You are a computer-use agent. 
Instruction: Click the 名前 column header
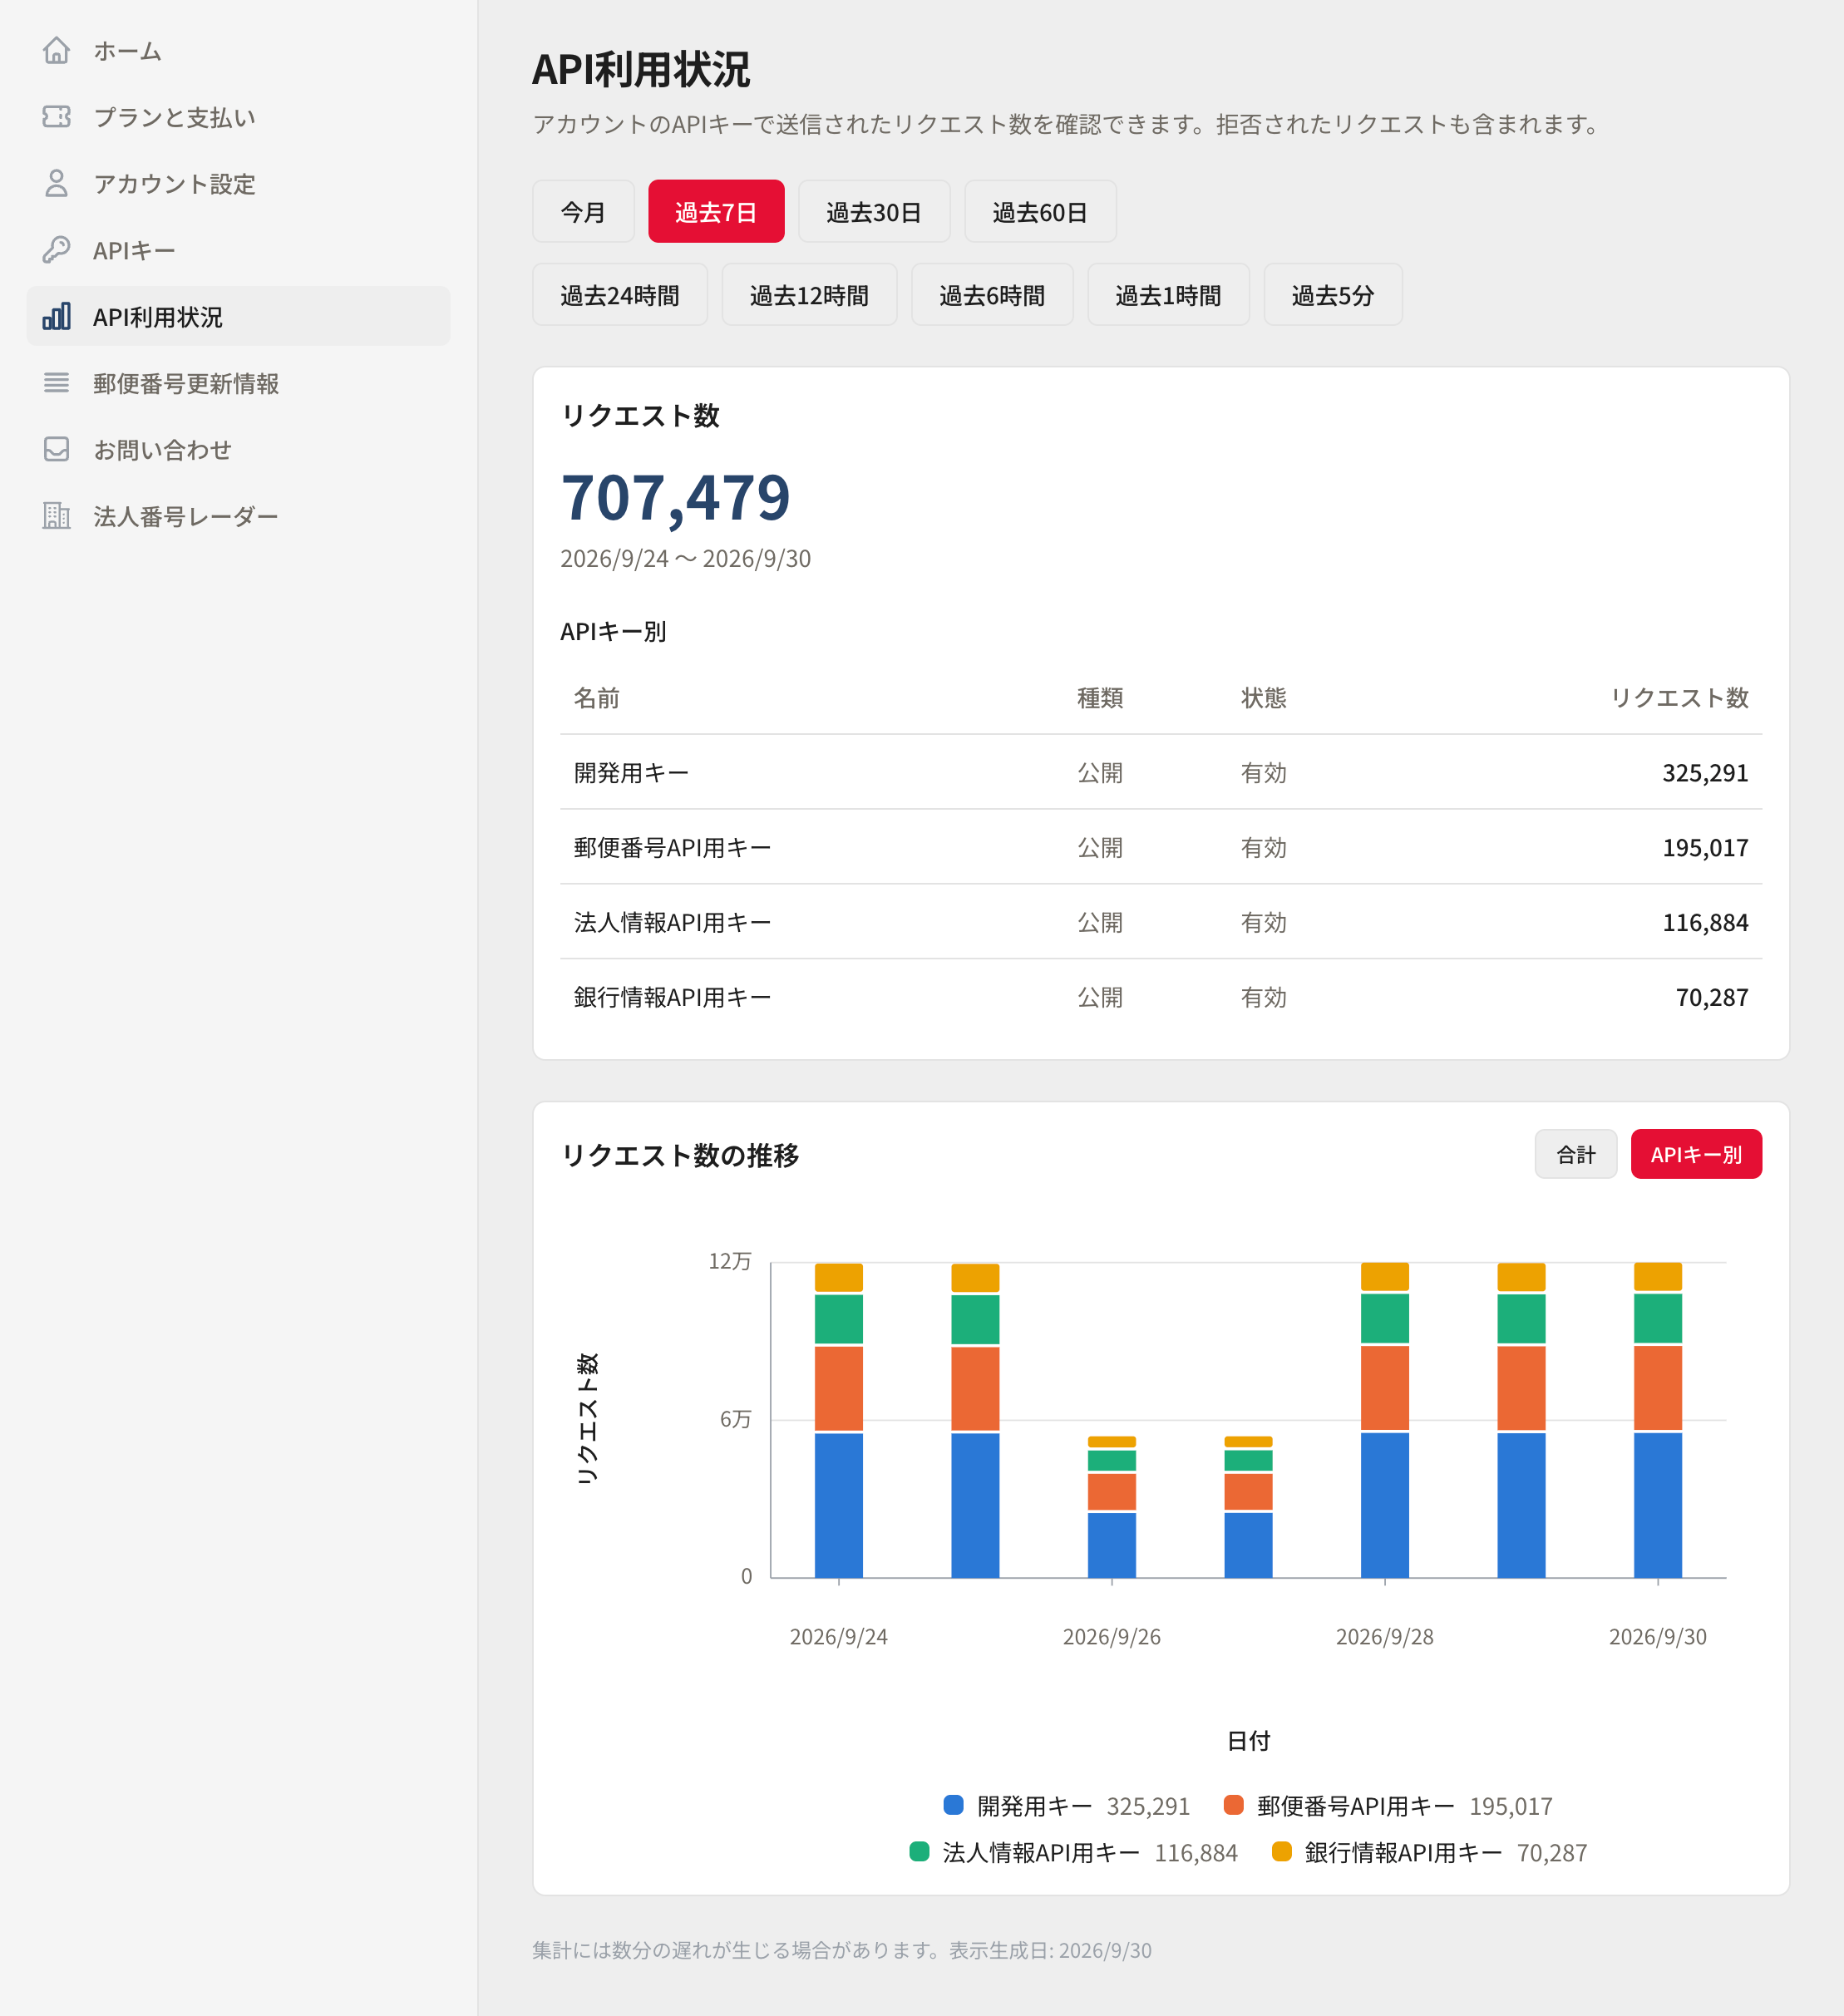click(x=597, y=698)
